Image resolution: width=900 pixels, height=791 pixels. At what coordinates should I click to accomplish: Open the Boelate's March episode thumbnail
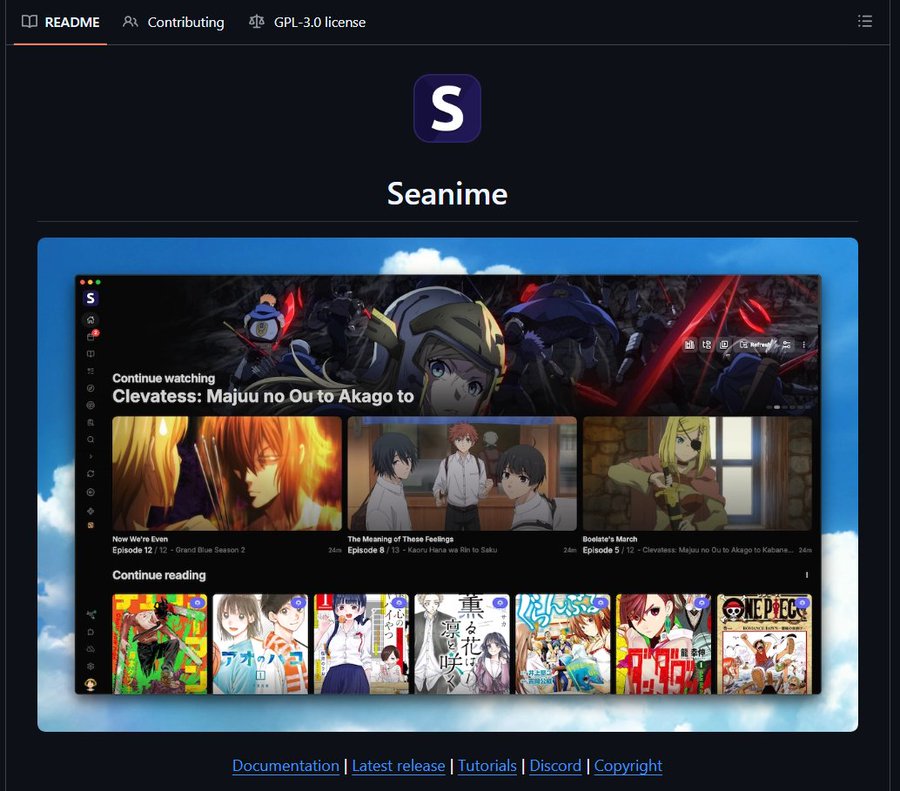pos(697,474)
